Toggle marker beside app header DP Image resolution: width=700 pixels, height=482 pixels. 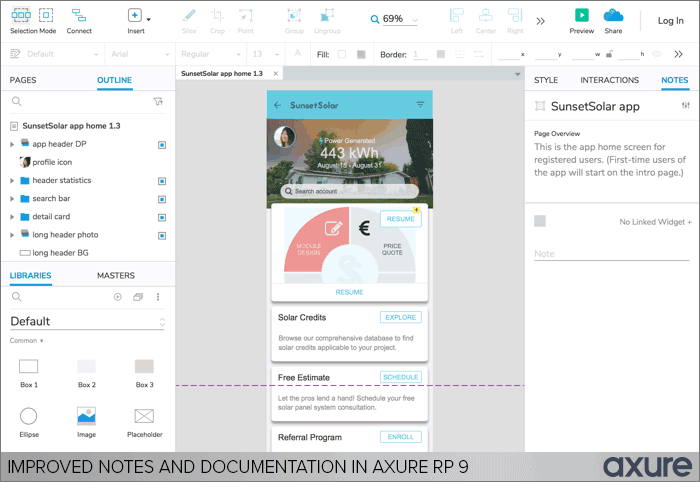[x=162, y=145]
